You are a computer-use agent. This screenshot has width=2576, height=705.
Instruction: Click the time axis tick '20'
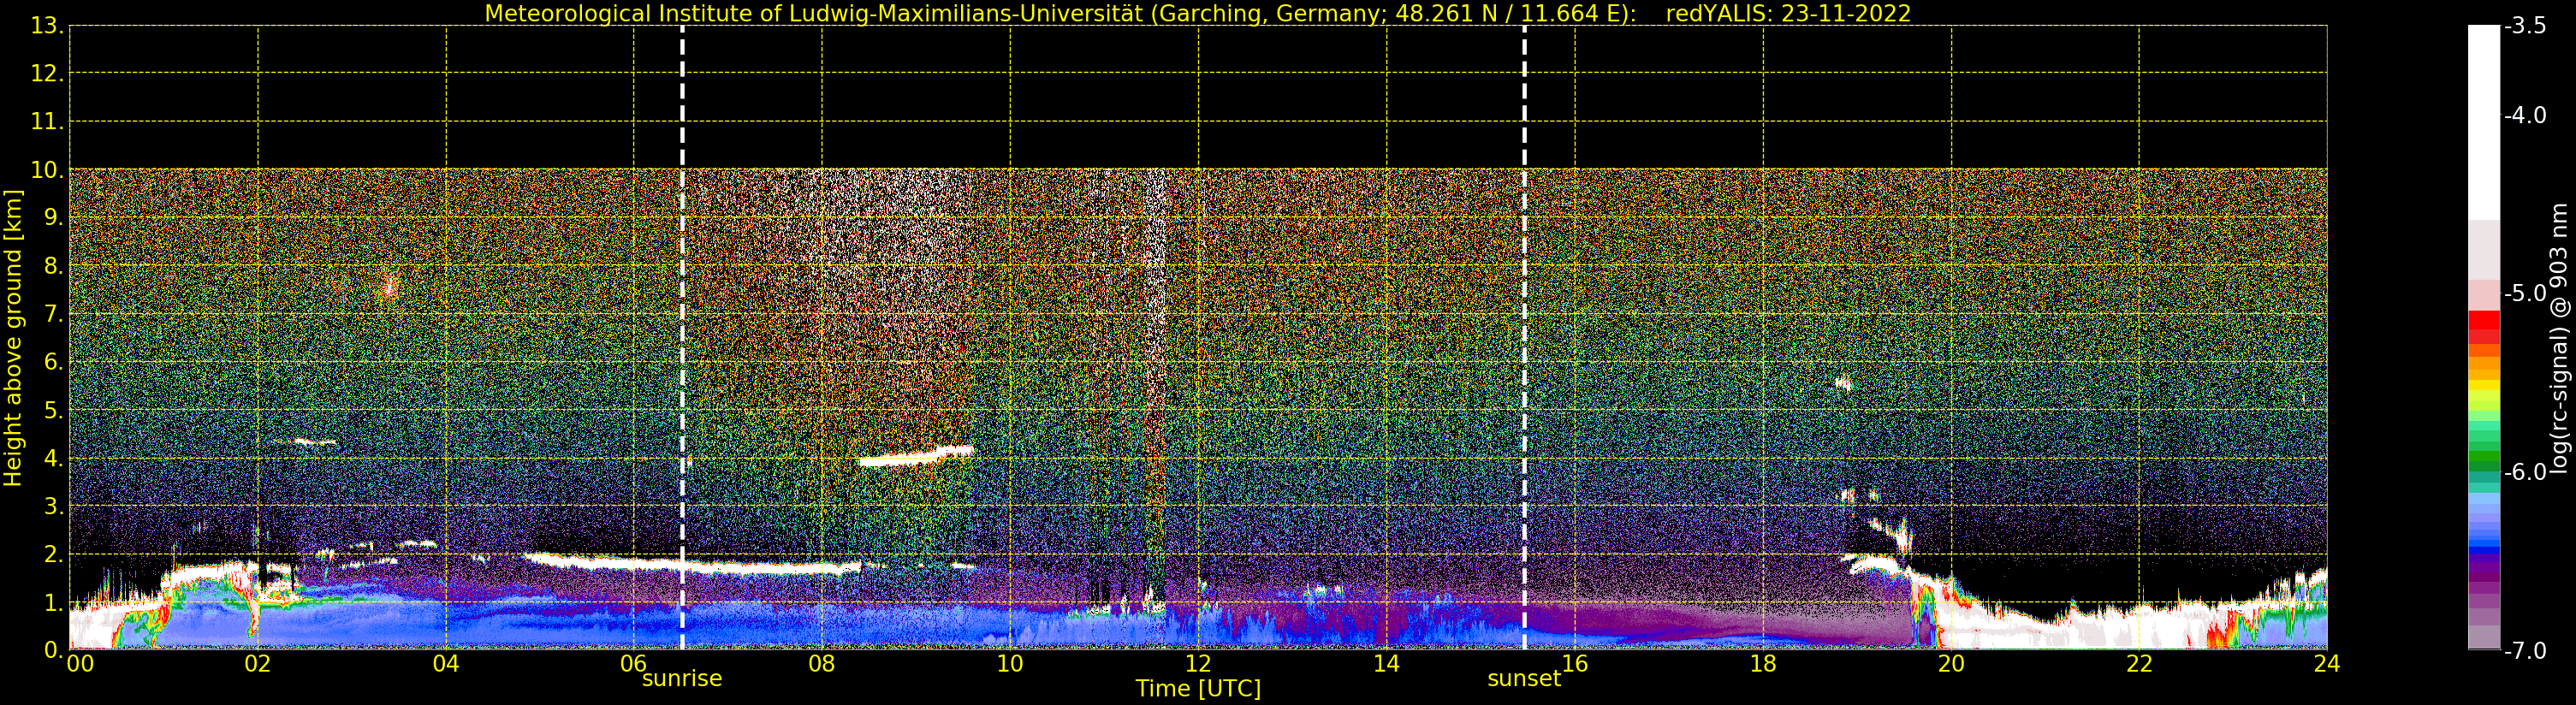(1951, 664)
